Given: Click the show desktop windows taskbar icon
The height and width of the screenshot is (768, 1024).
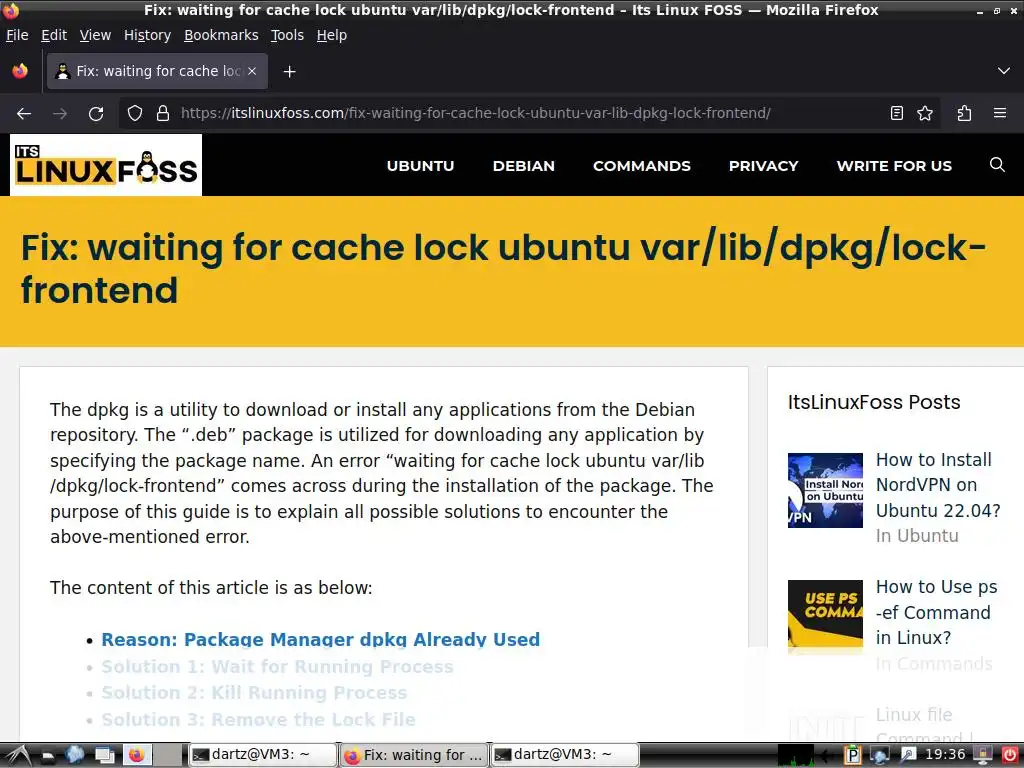Looking at the screenshot, I should 104,756.
